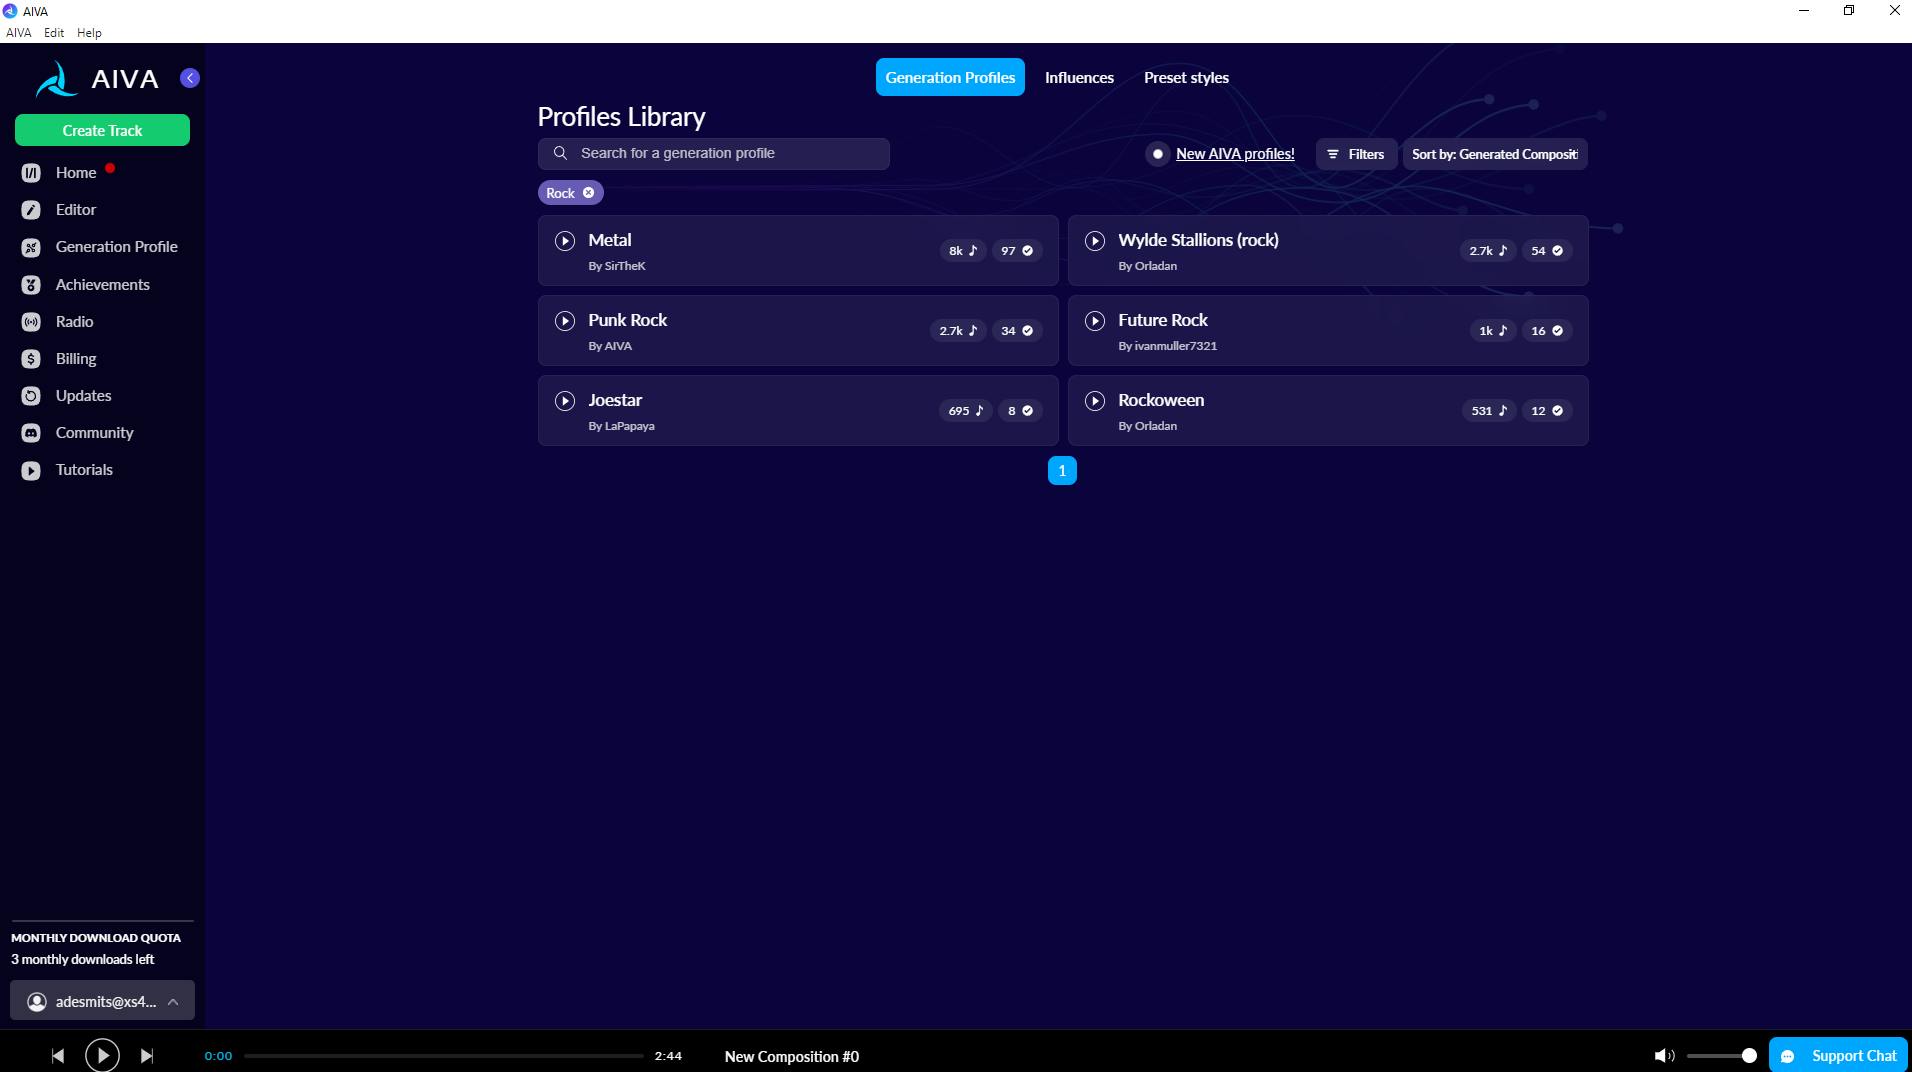
Task: Click the New Composition #0 track title
Action: pyautogui.click(x=792, y=1057)
